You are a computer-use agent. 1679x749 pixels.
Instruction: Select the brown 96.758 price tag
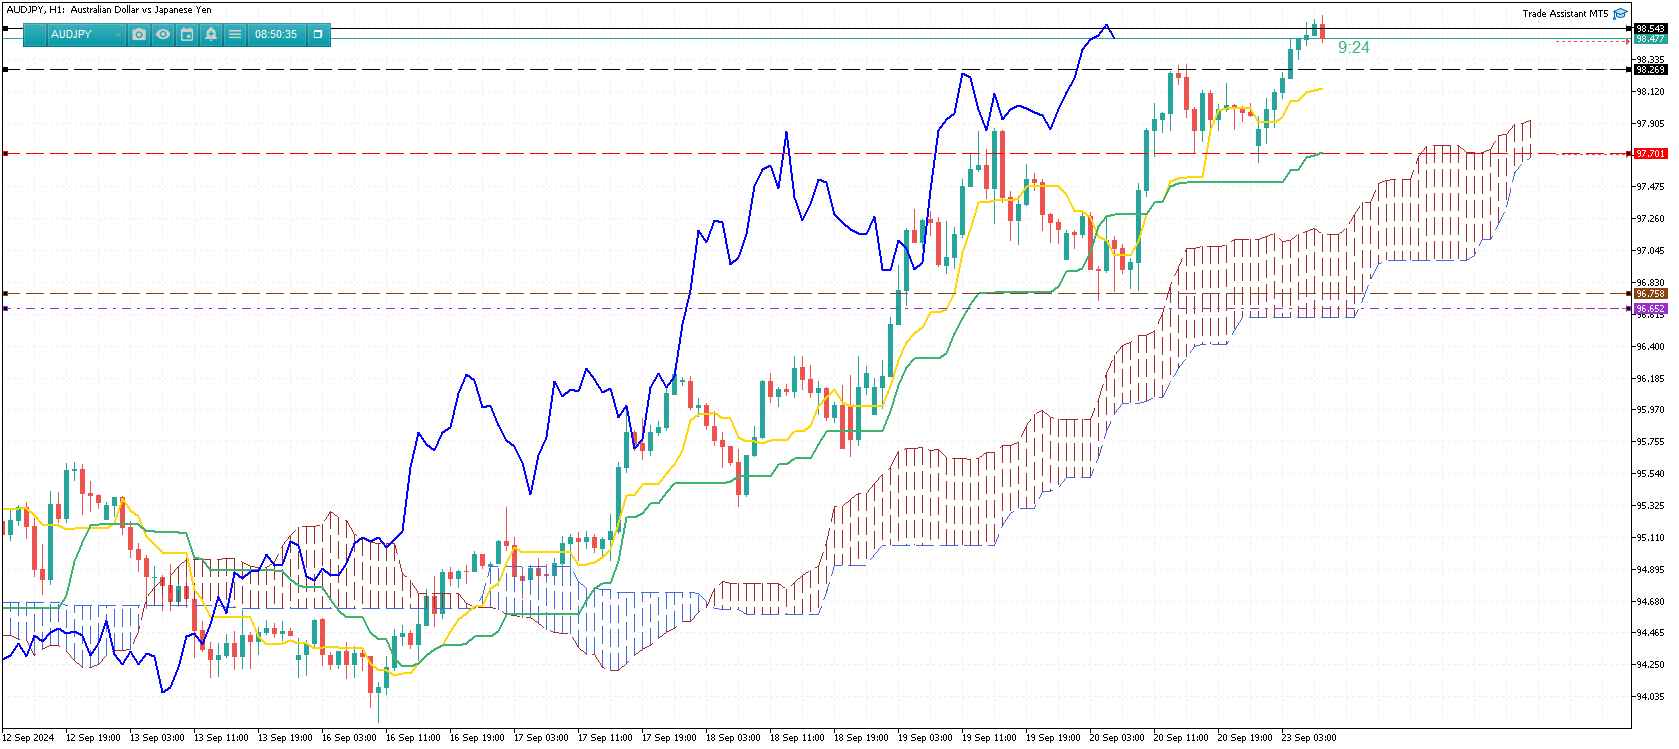coord(1650,294)
